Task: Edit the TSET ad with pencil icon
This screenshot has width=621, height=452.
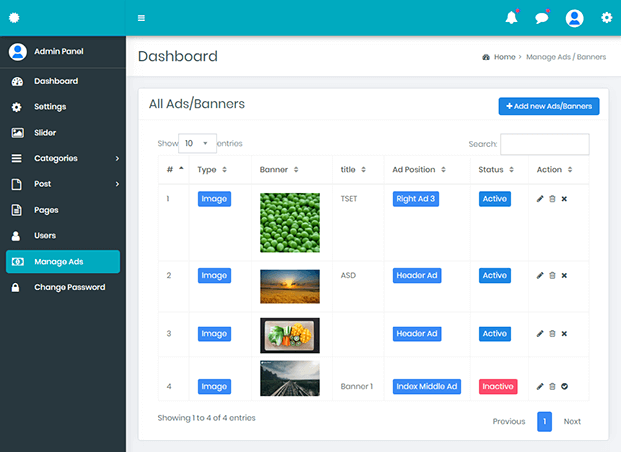Action: point(540,199)
